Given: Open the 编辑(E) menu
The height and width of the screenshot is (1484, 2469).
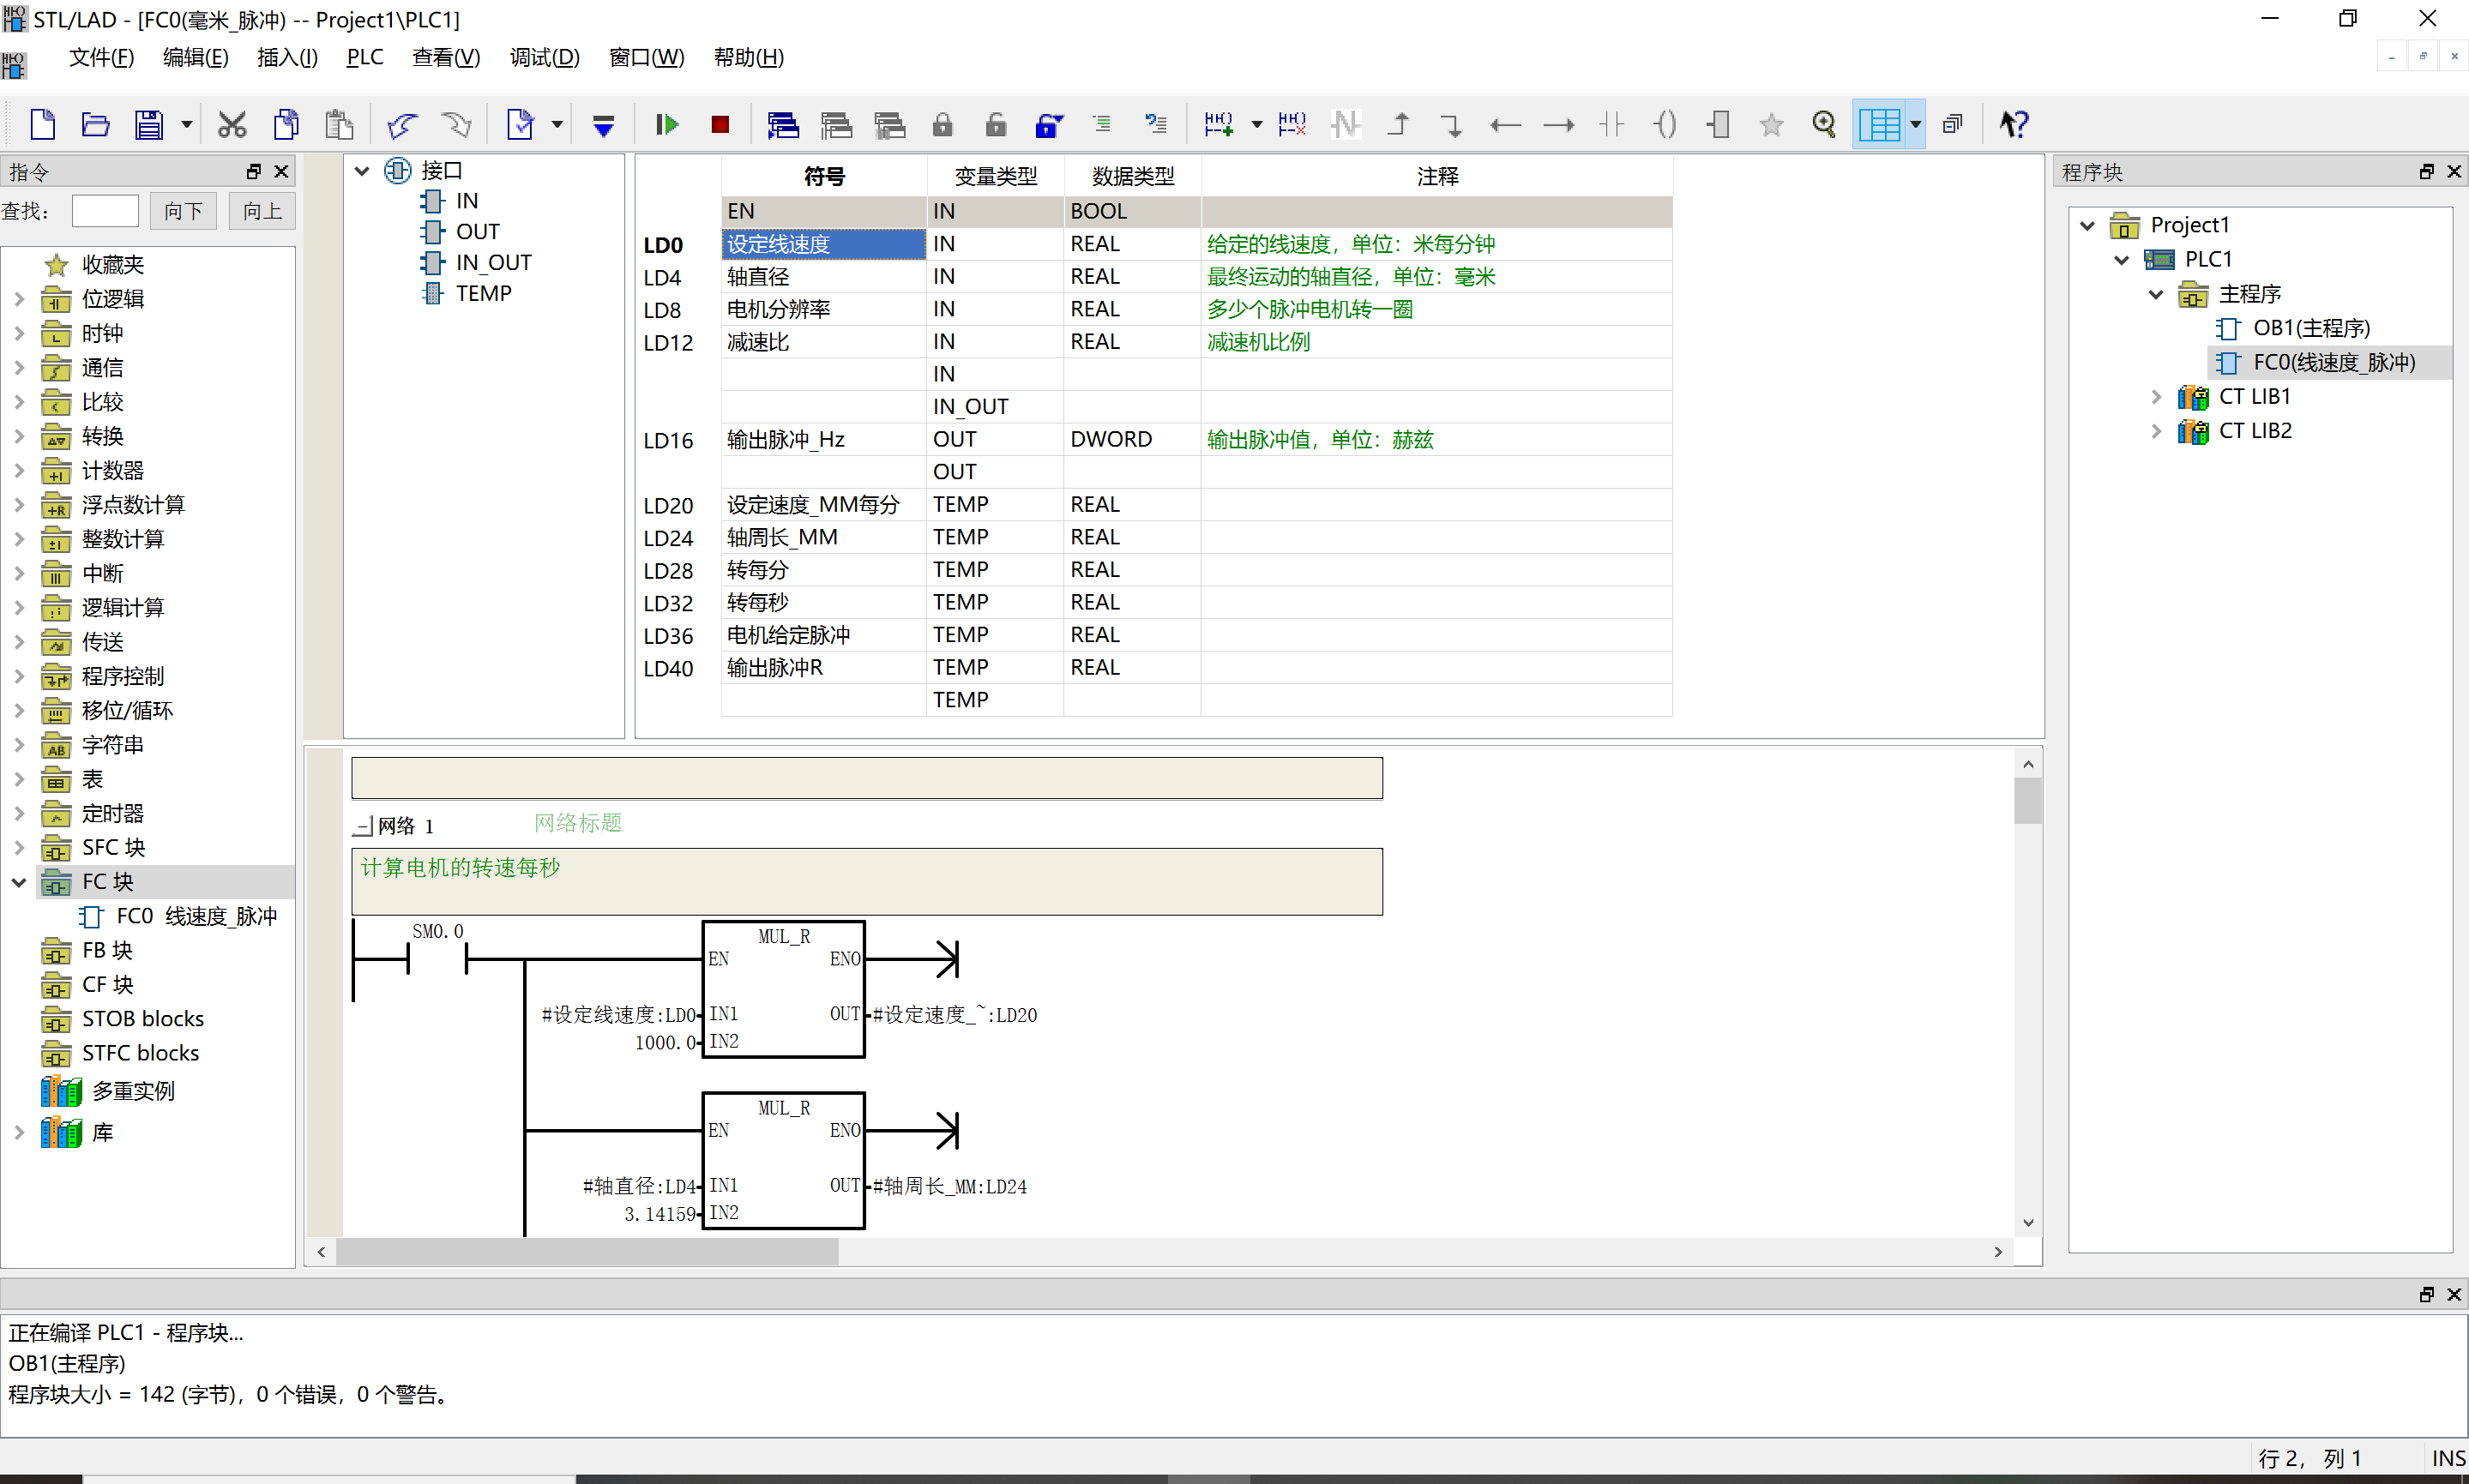Looking at the screenshot, I should click(195, 57).
